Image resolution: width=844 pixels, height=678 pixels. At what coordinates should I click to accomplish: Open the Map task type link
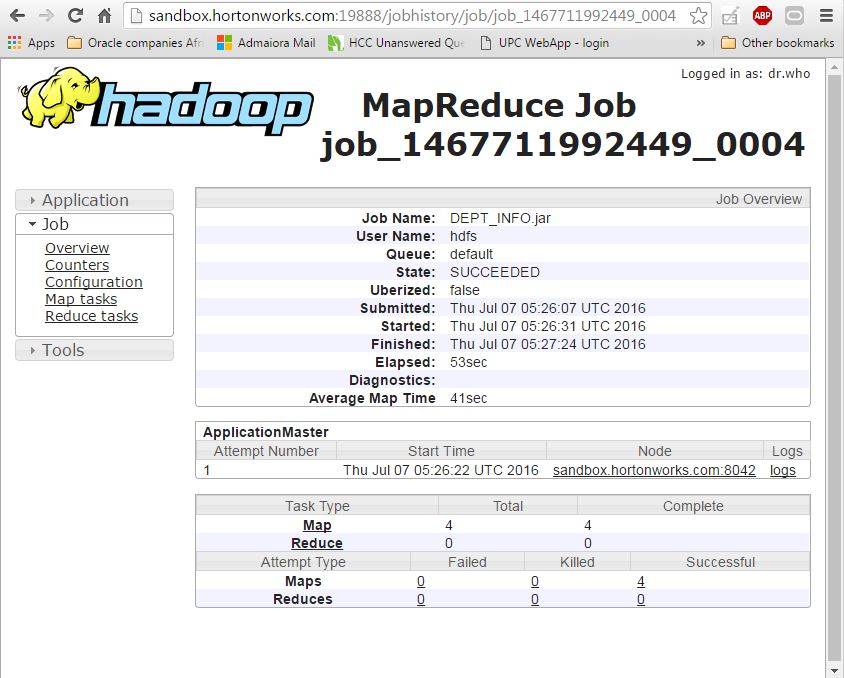(317, 525)
